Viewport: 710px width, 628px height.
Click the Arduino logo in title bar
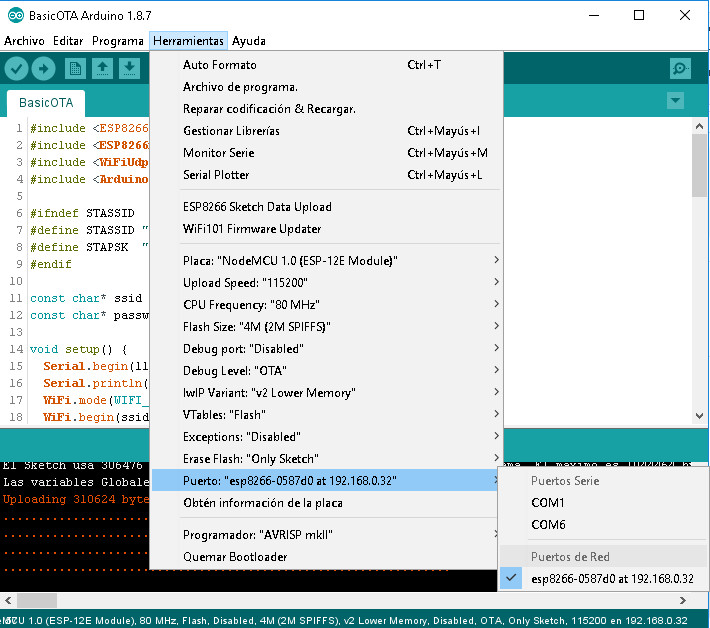15,15
